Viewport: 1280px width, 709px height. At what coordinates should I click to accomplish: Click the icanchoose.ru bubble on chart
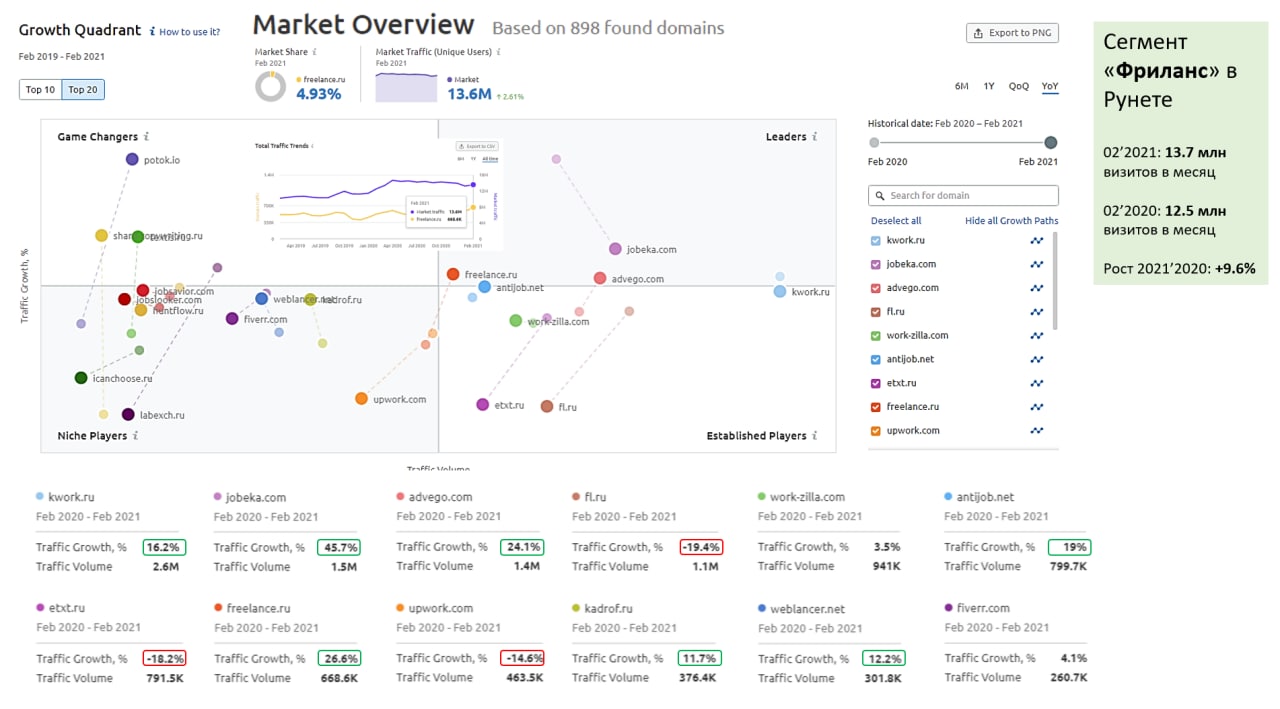coord(81,378)
